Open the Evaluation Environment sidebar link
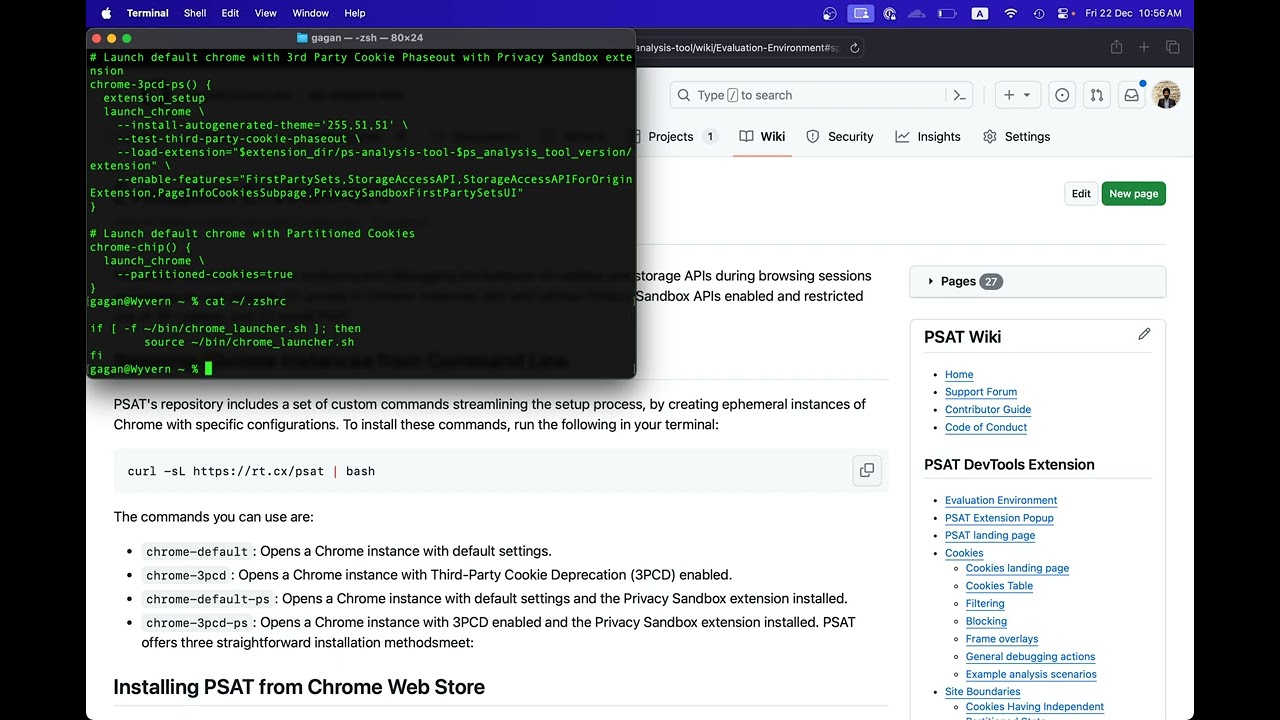The image size is (1280, 720). [x=1001, y=500]
